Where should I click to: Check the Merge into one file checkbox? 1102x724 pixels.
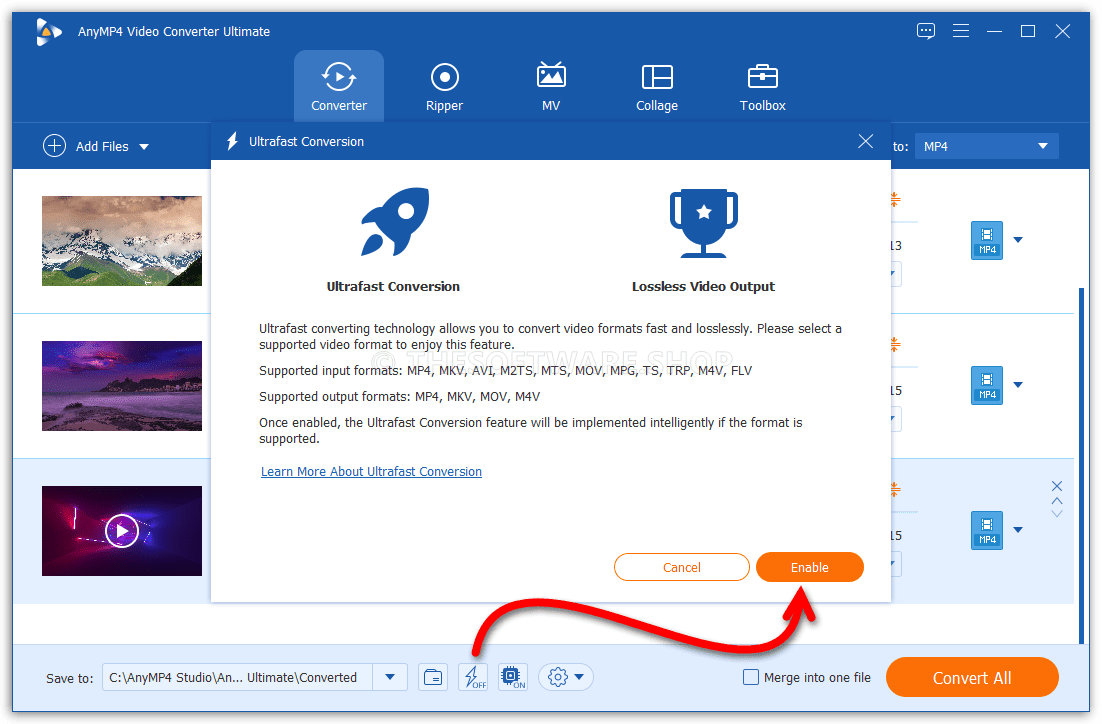pyautogui.click(x=751, y=678)
